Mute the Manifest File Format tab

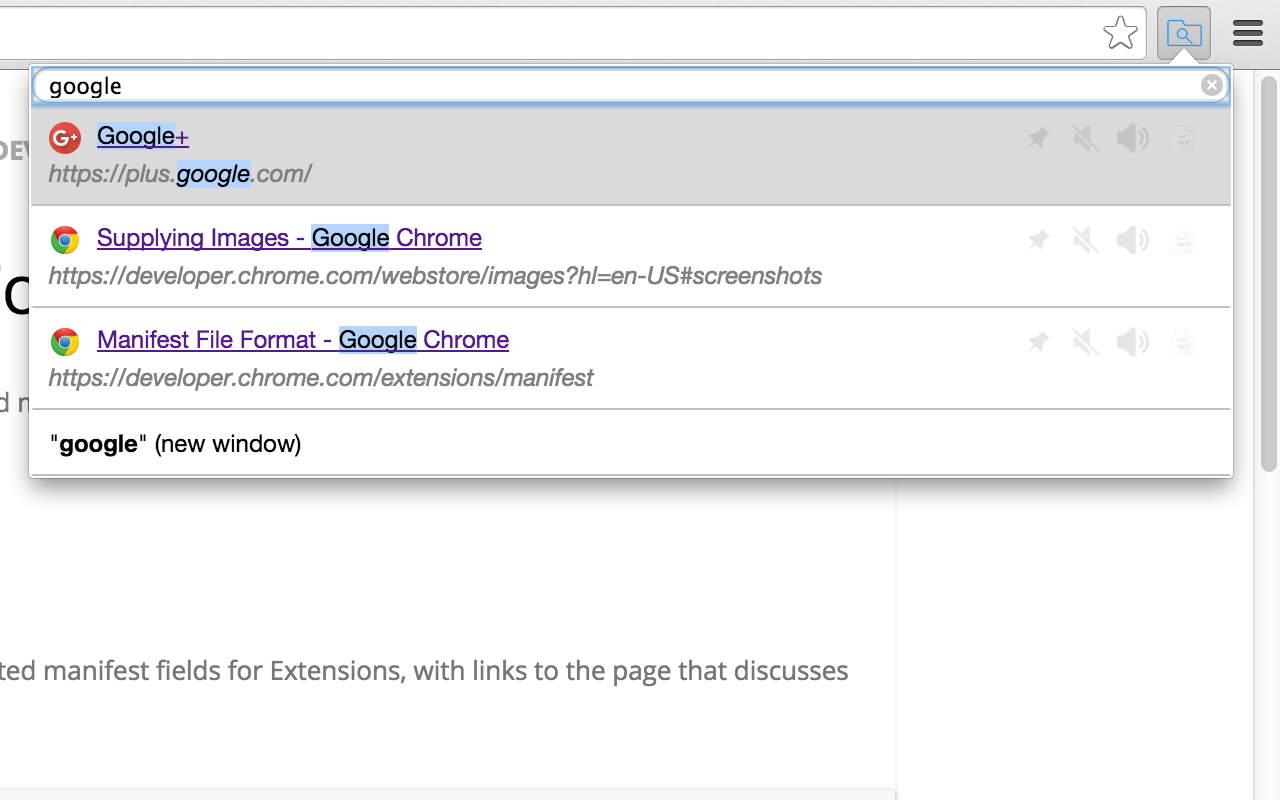1085,342
